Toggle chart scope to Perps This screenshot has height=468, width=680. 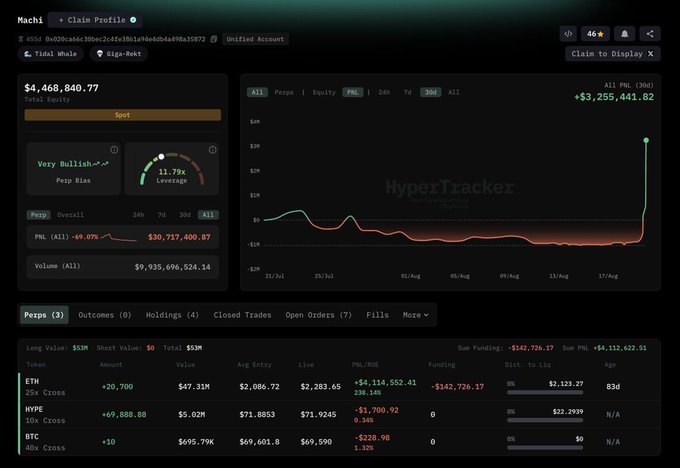[284, 92]
